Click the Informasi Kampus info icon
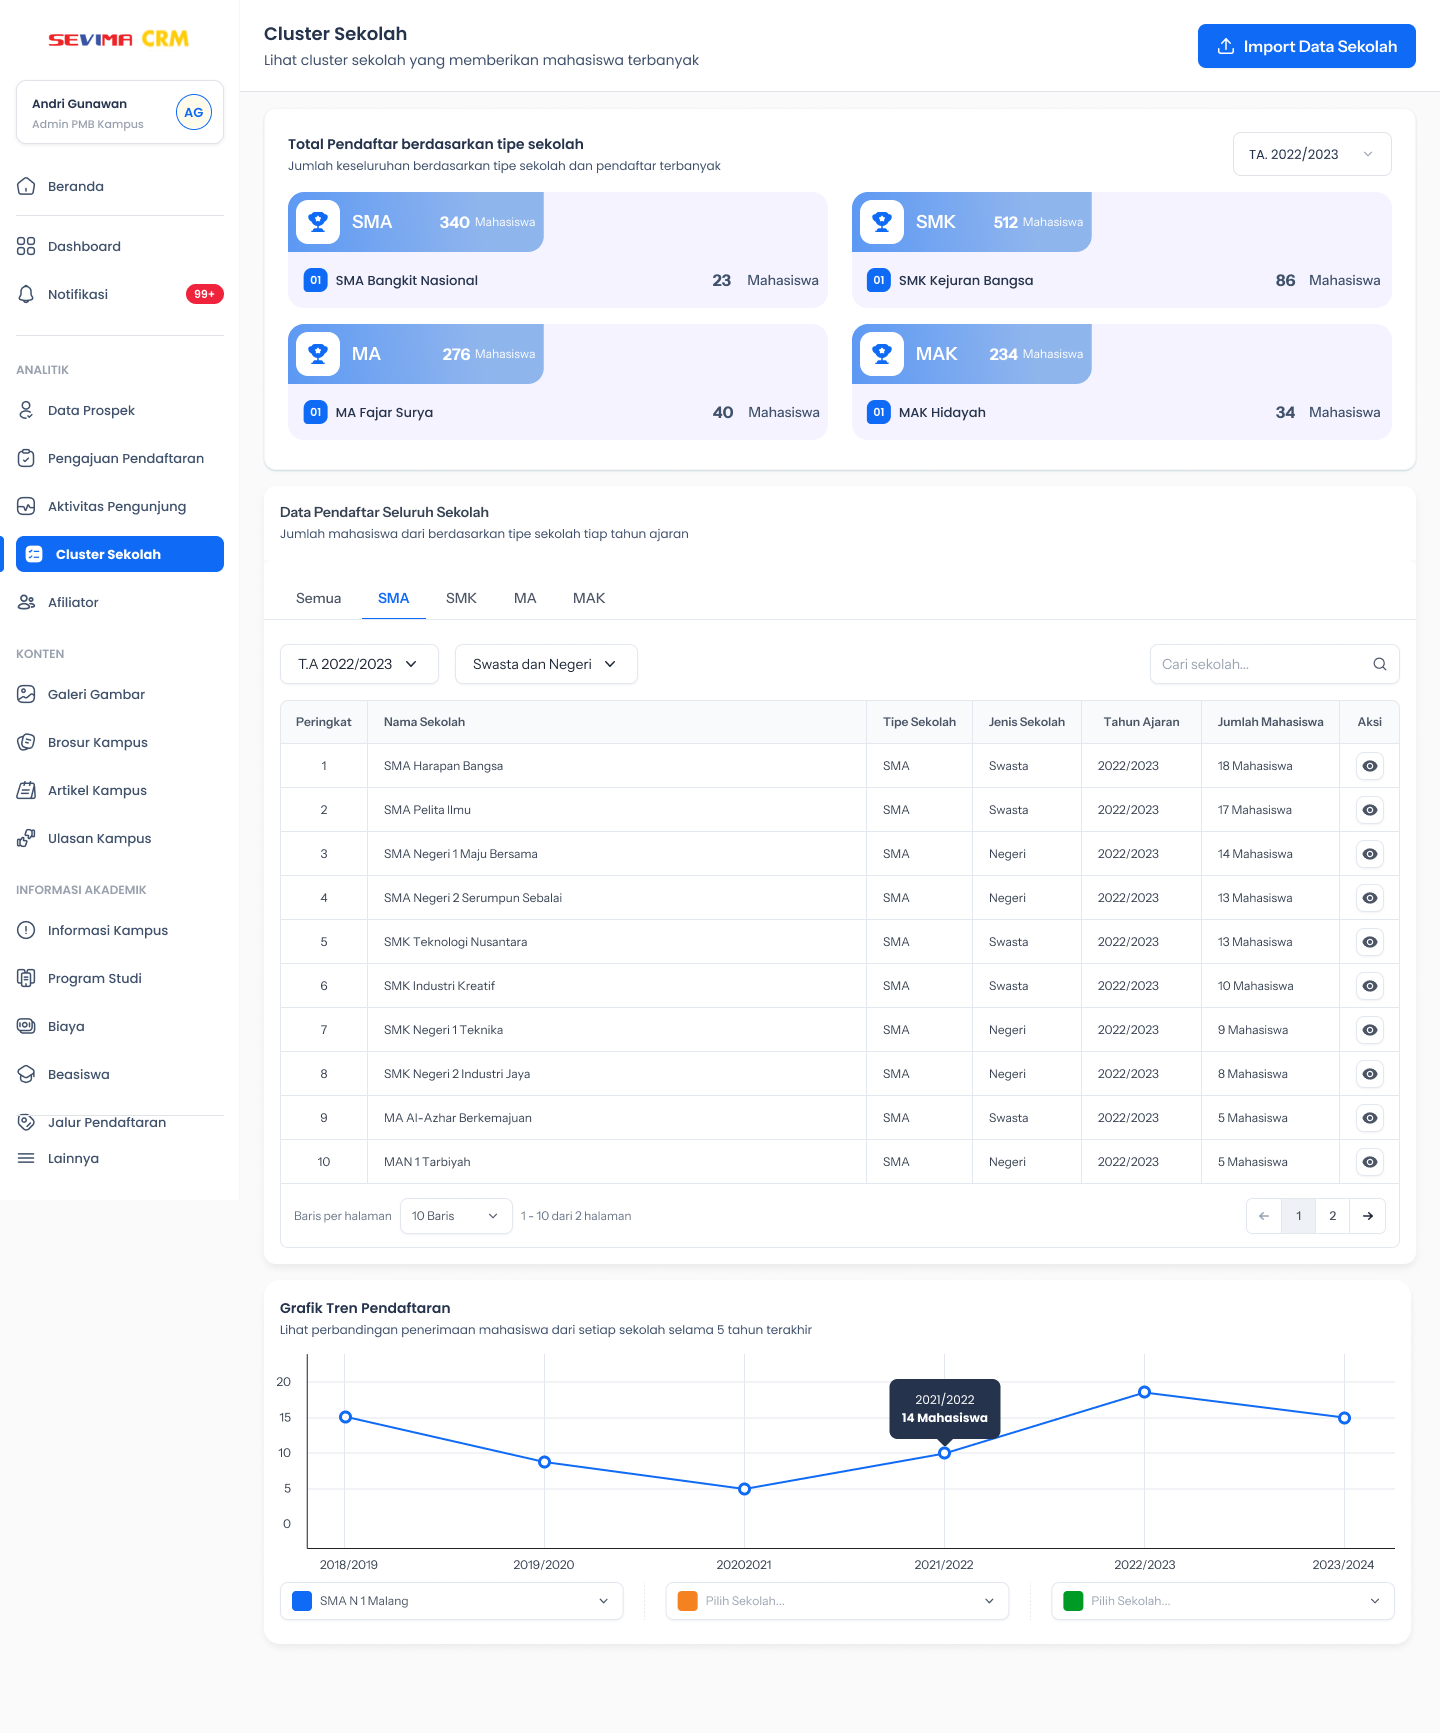Screen dimensions: 1440x1733 26,930
